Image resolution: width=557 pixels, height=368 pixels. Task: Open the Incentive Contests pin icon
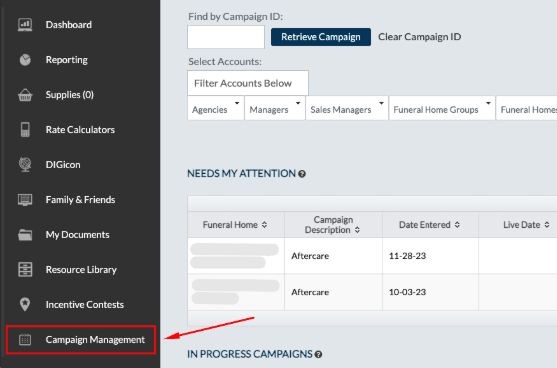(25, 304)
